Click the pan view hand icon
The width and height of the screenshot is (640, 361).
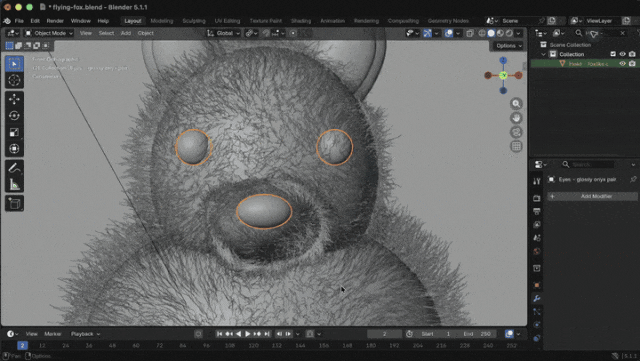pos(516,118)
